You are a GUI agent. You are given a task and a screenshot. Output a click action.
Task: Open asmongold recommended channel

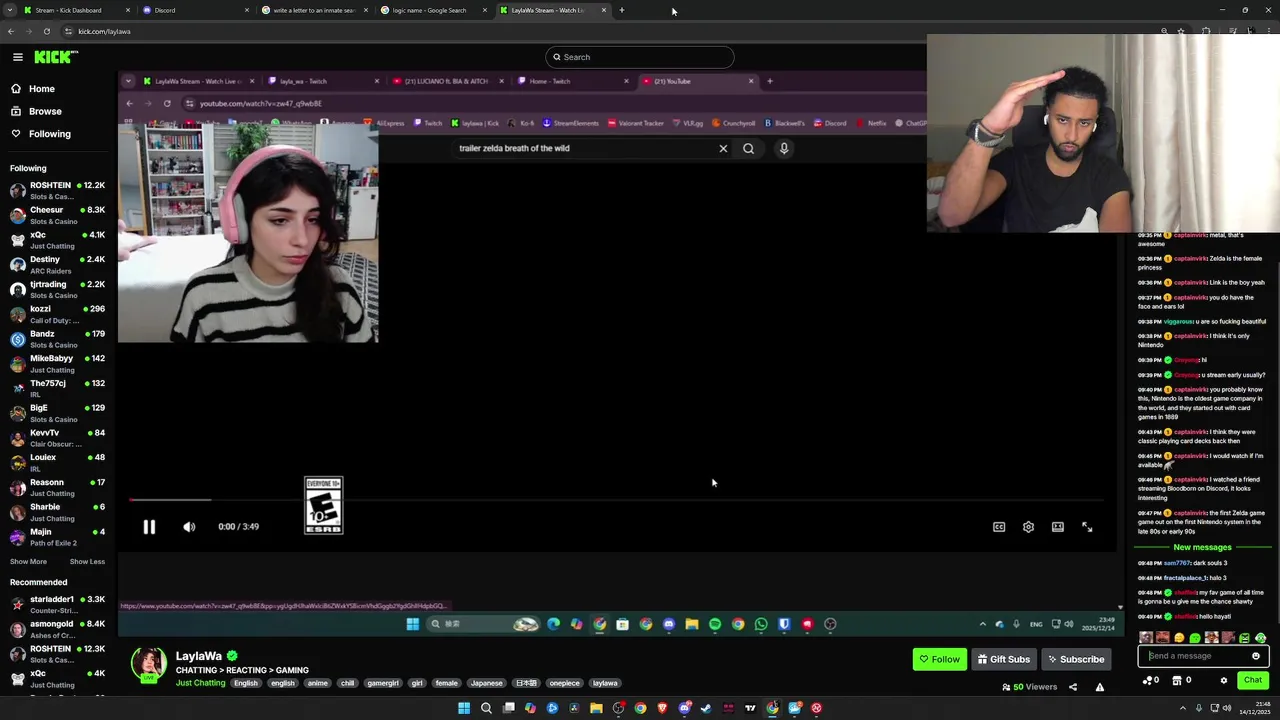click(x=57, y=629)
